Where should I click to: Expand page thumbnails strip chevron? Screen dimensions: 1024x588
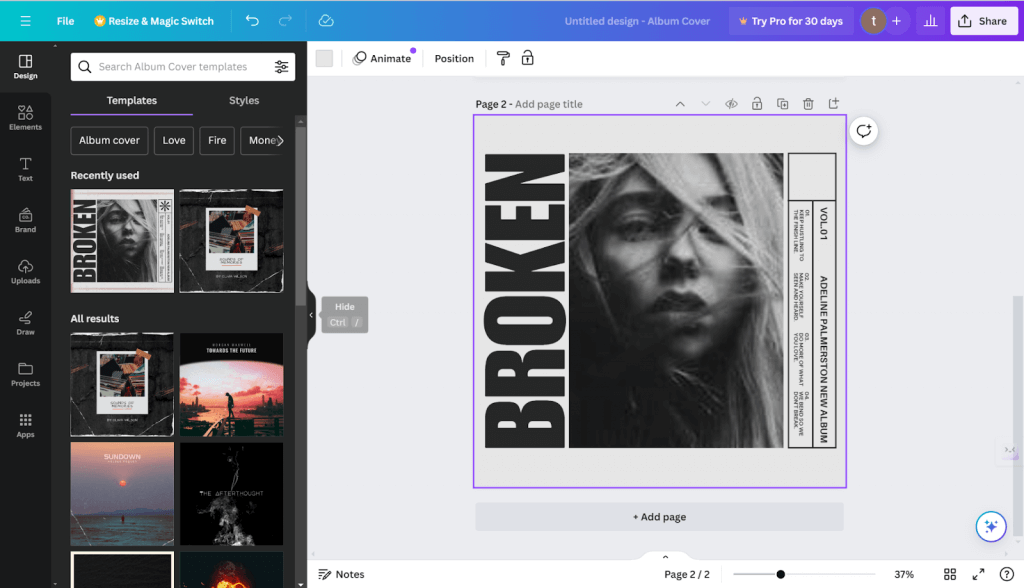click(665, 557)
